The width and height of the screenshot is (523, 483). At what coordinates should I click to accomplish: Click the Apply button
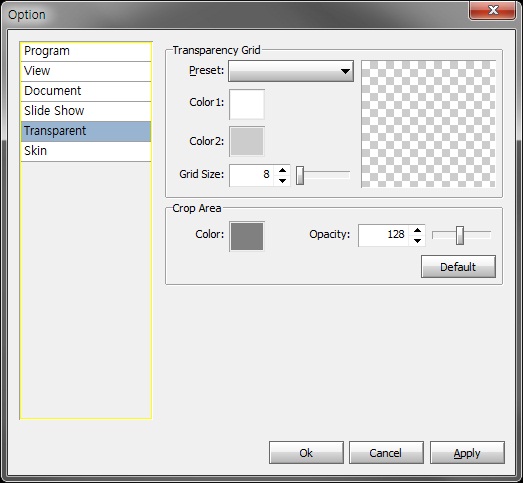tap(467, 453)
